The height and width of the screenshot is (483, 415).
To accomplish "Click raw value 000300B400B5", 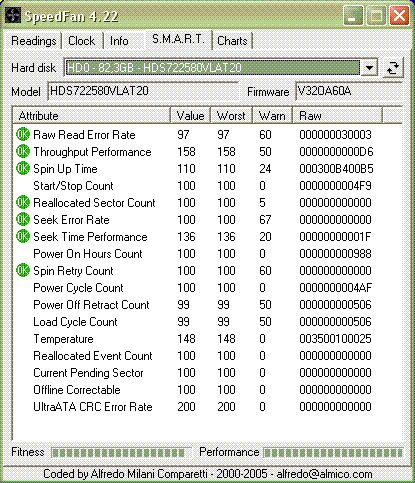I will click(x=336, y=169).
